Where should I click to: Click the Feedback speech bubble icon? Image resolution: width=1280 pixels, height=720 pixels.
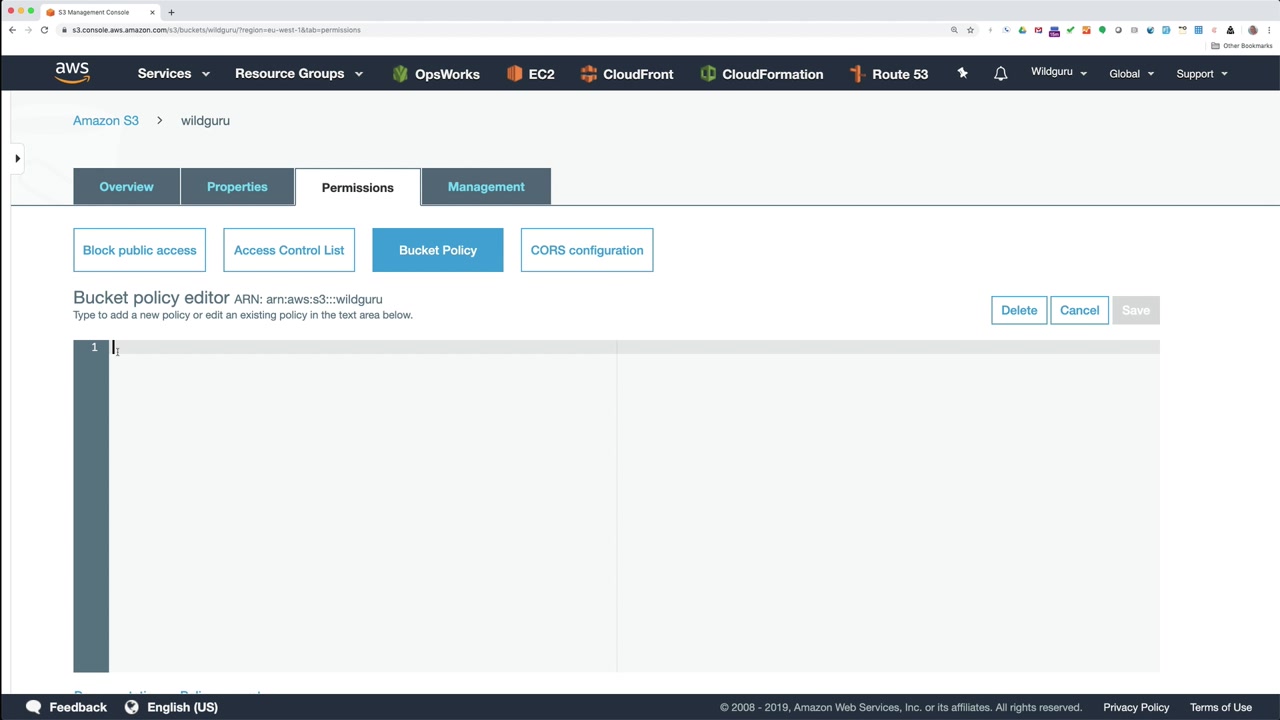point(34,707)
